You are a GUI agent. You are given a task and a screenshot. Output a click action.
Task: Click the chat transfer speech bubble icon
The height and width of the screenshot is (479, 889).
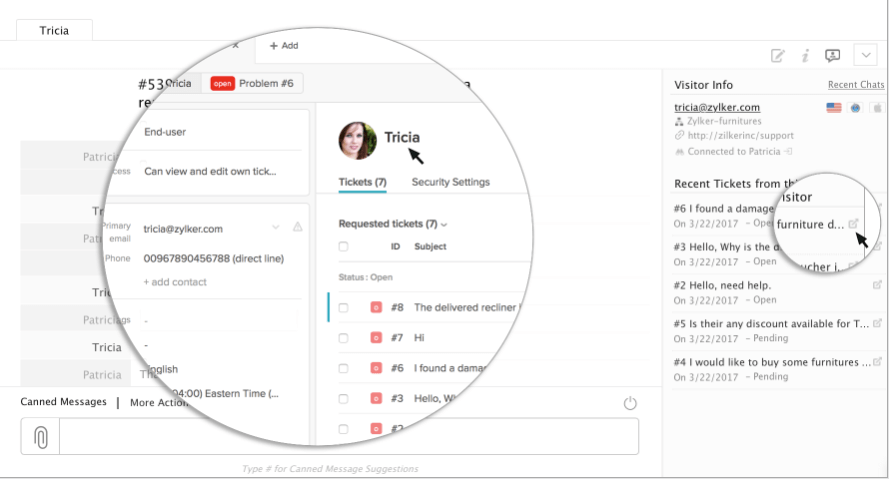click(x=832, y=56)
